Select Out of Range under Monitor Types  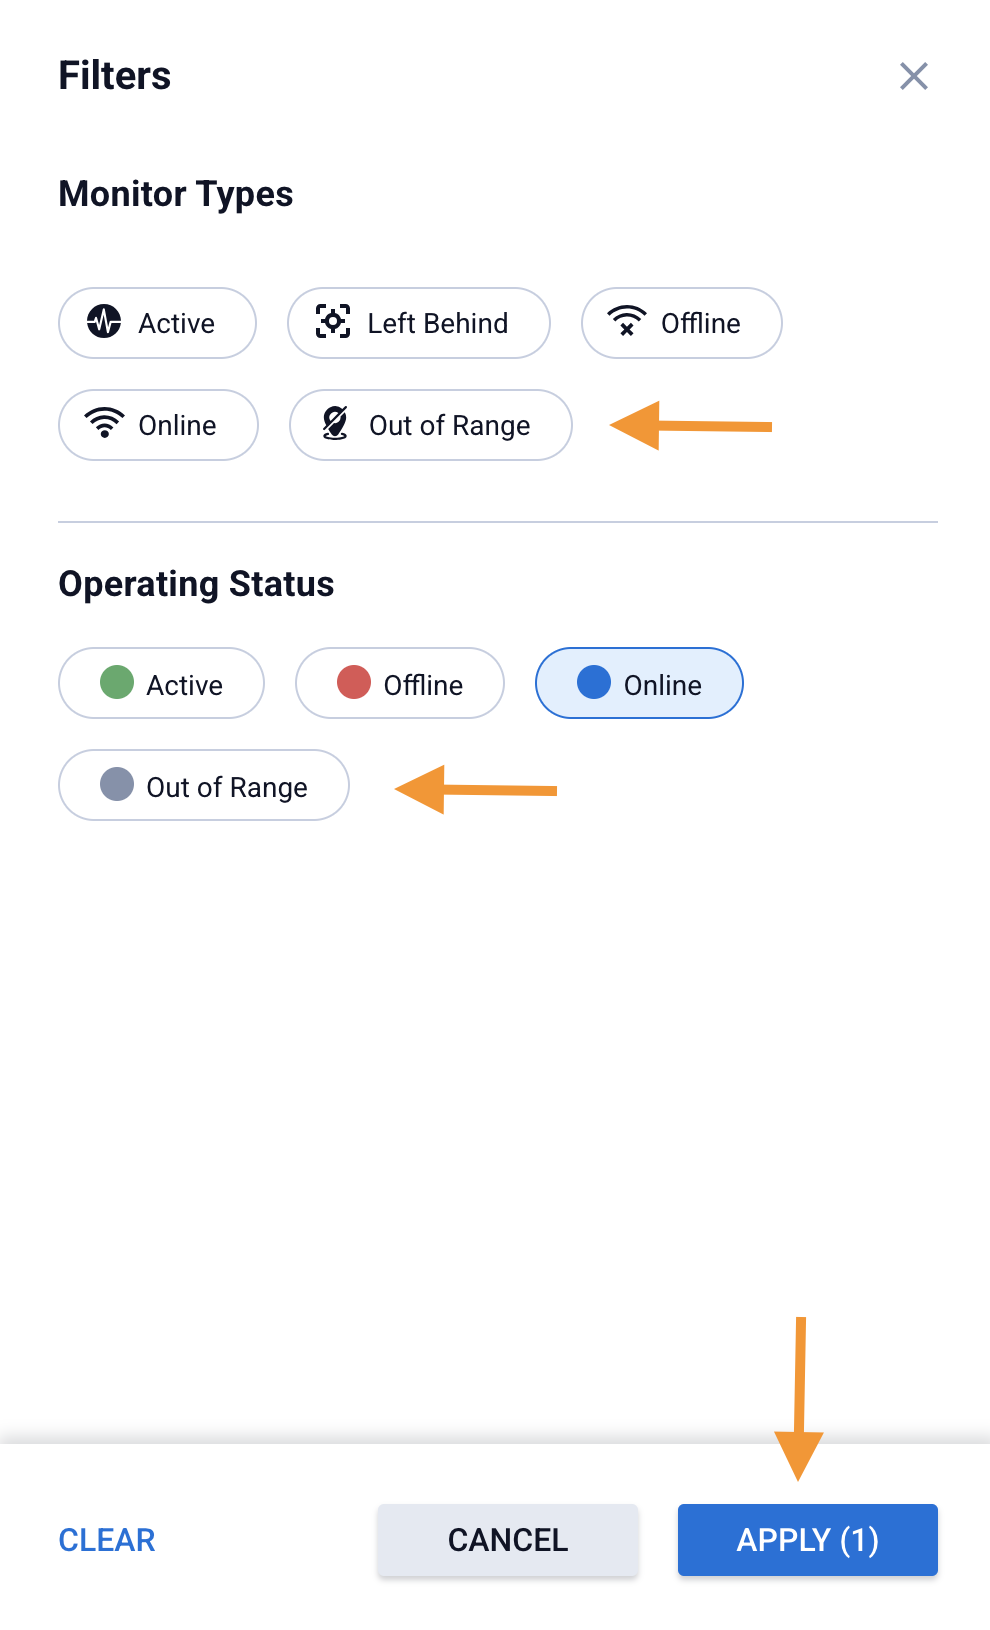(431, 426)
